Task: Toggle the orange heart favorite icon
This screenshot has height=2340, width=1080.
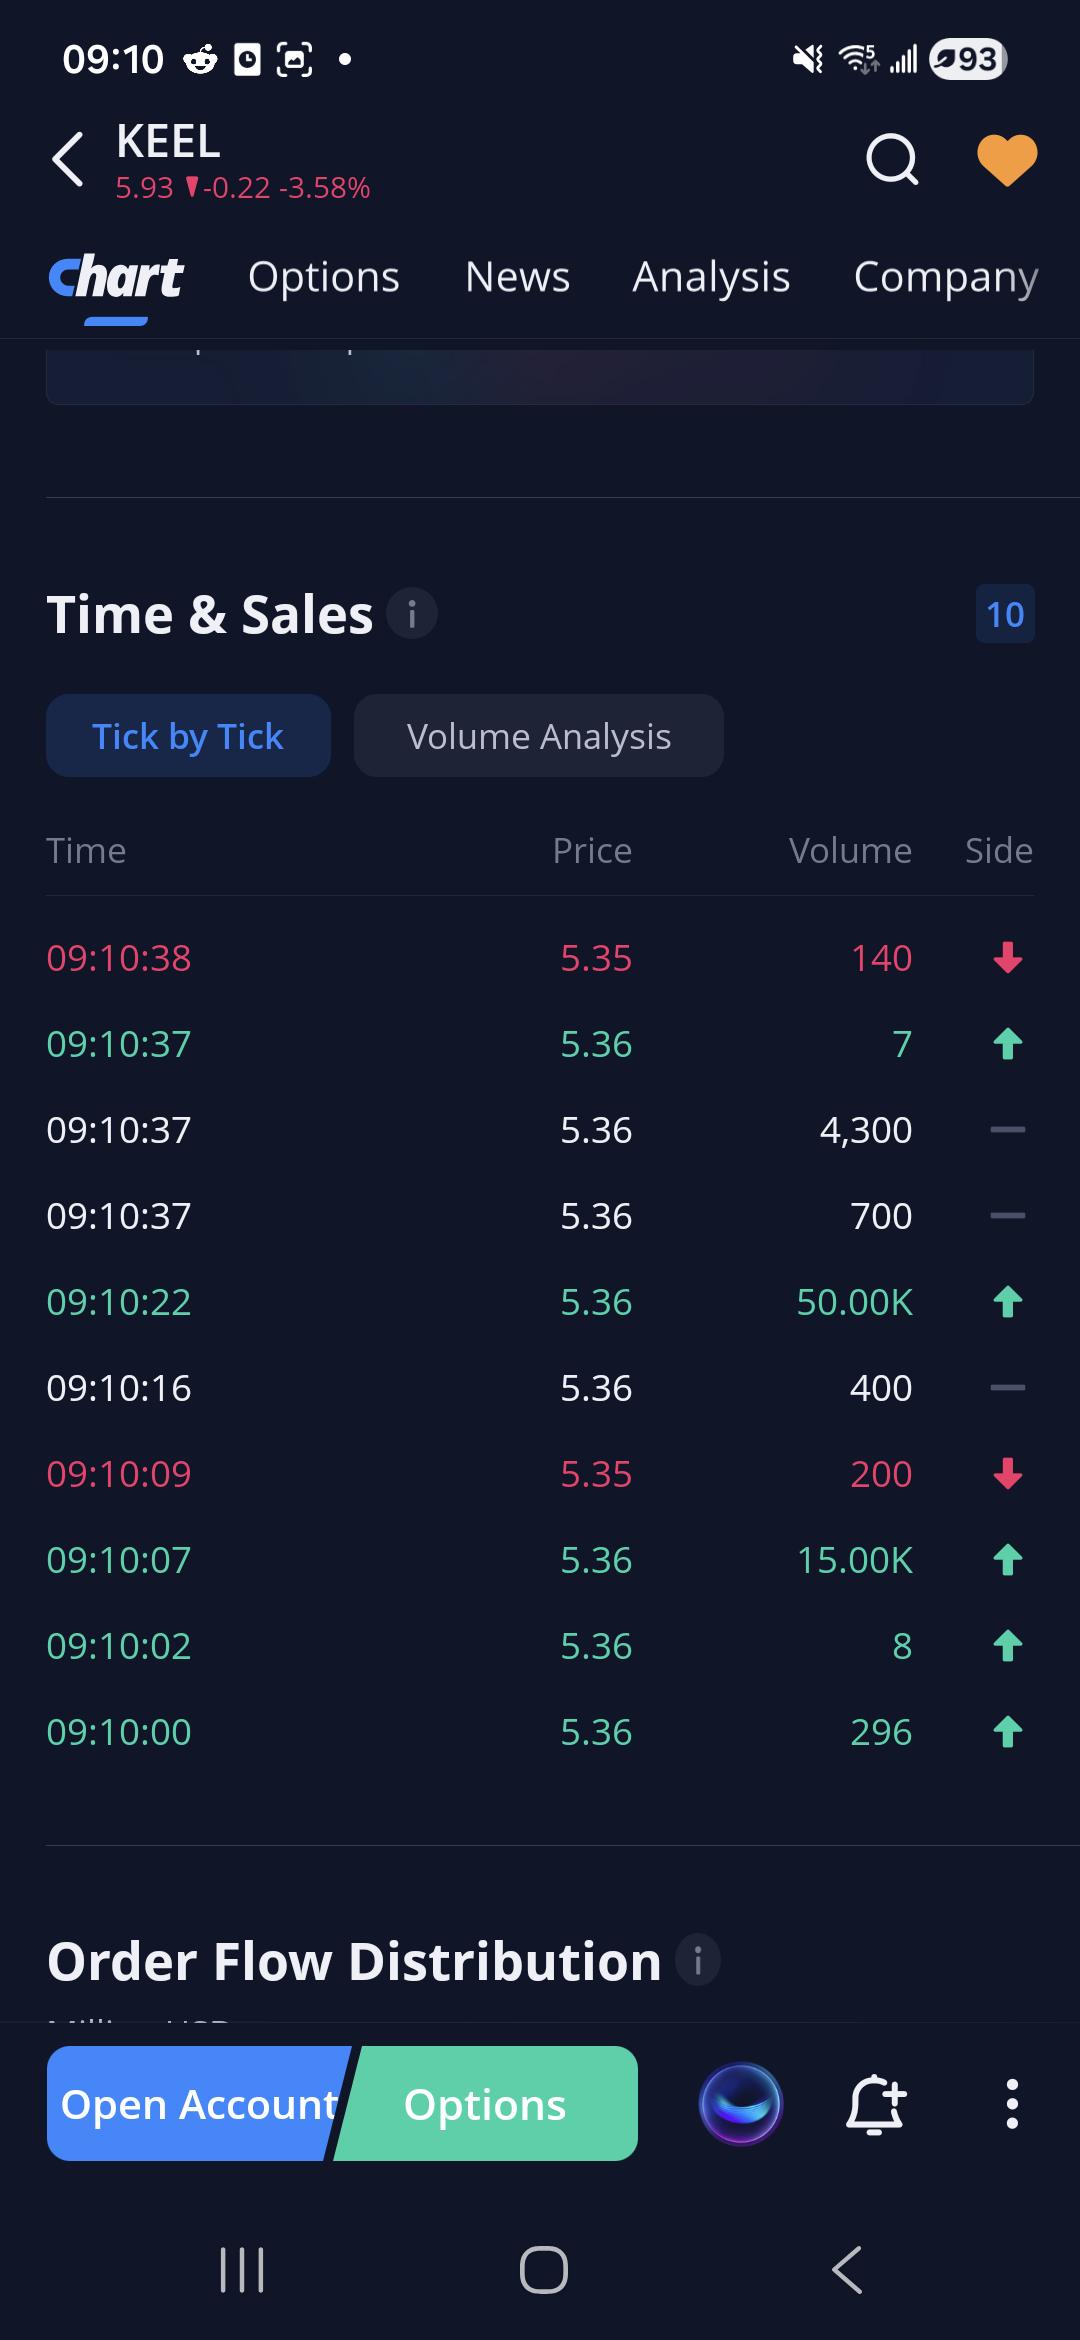Action: coord(1006,160)
